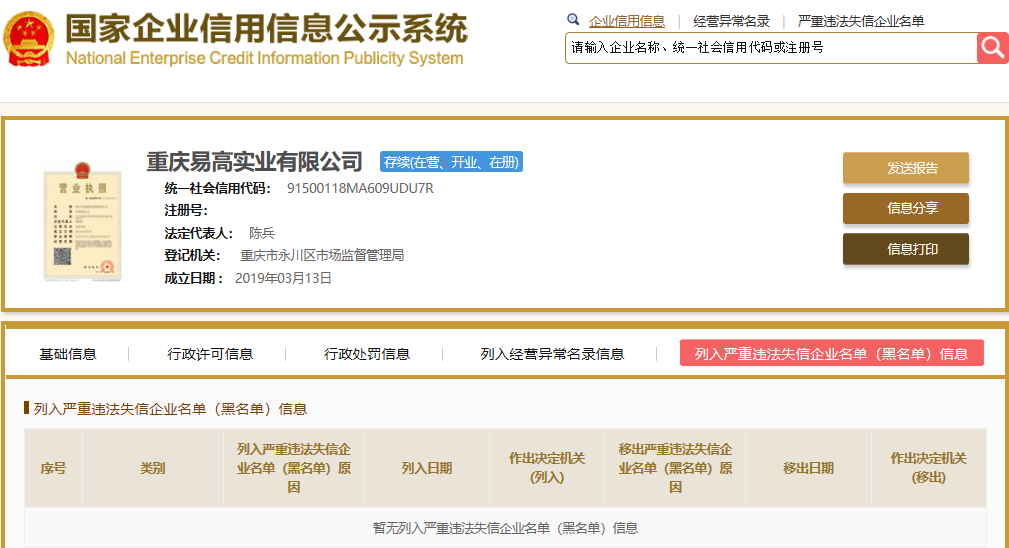Select the 企业信用信息 search category
This screenshot has width=1009, height=548.
(x=626, y=21)
